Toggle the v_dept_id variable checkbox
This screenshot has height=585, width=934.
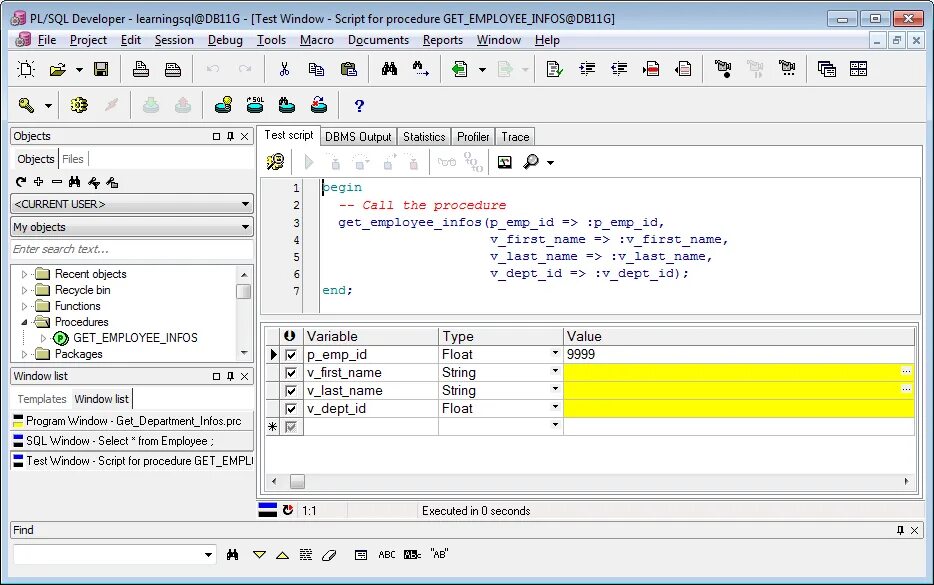click(291, 409)
